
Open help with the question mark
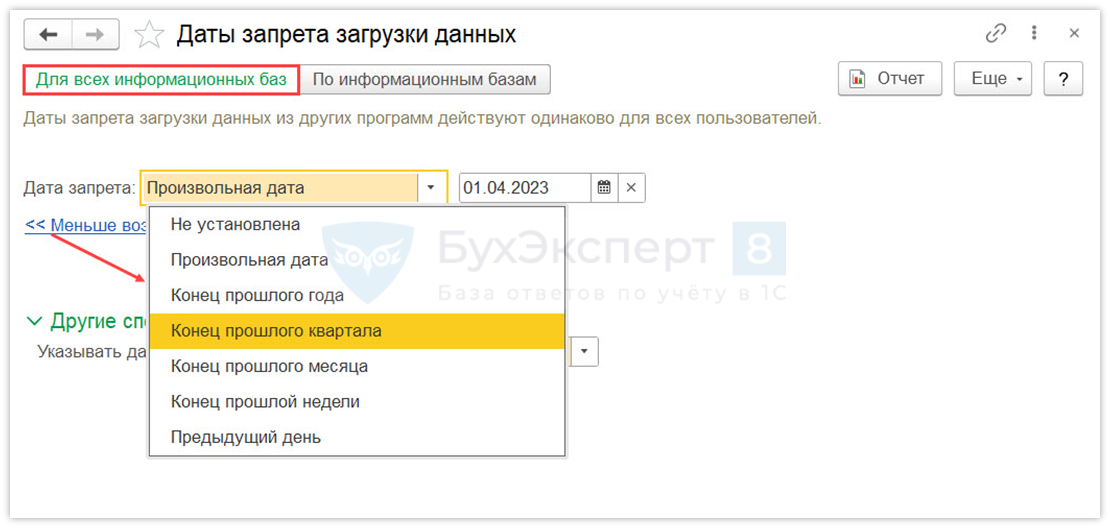(x=1063, y=79)
